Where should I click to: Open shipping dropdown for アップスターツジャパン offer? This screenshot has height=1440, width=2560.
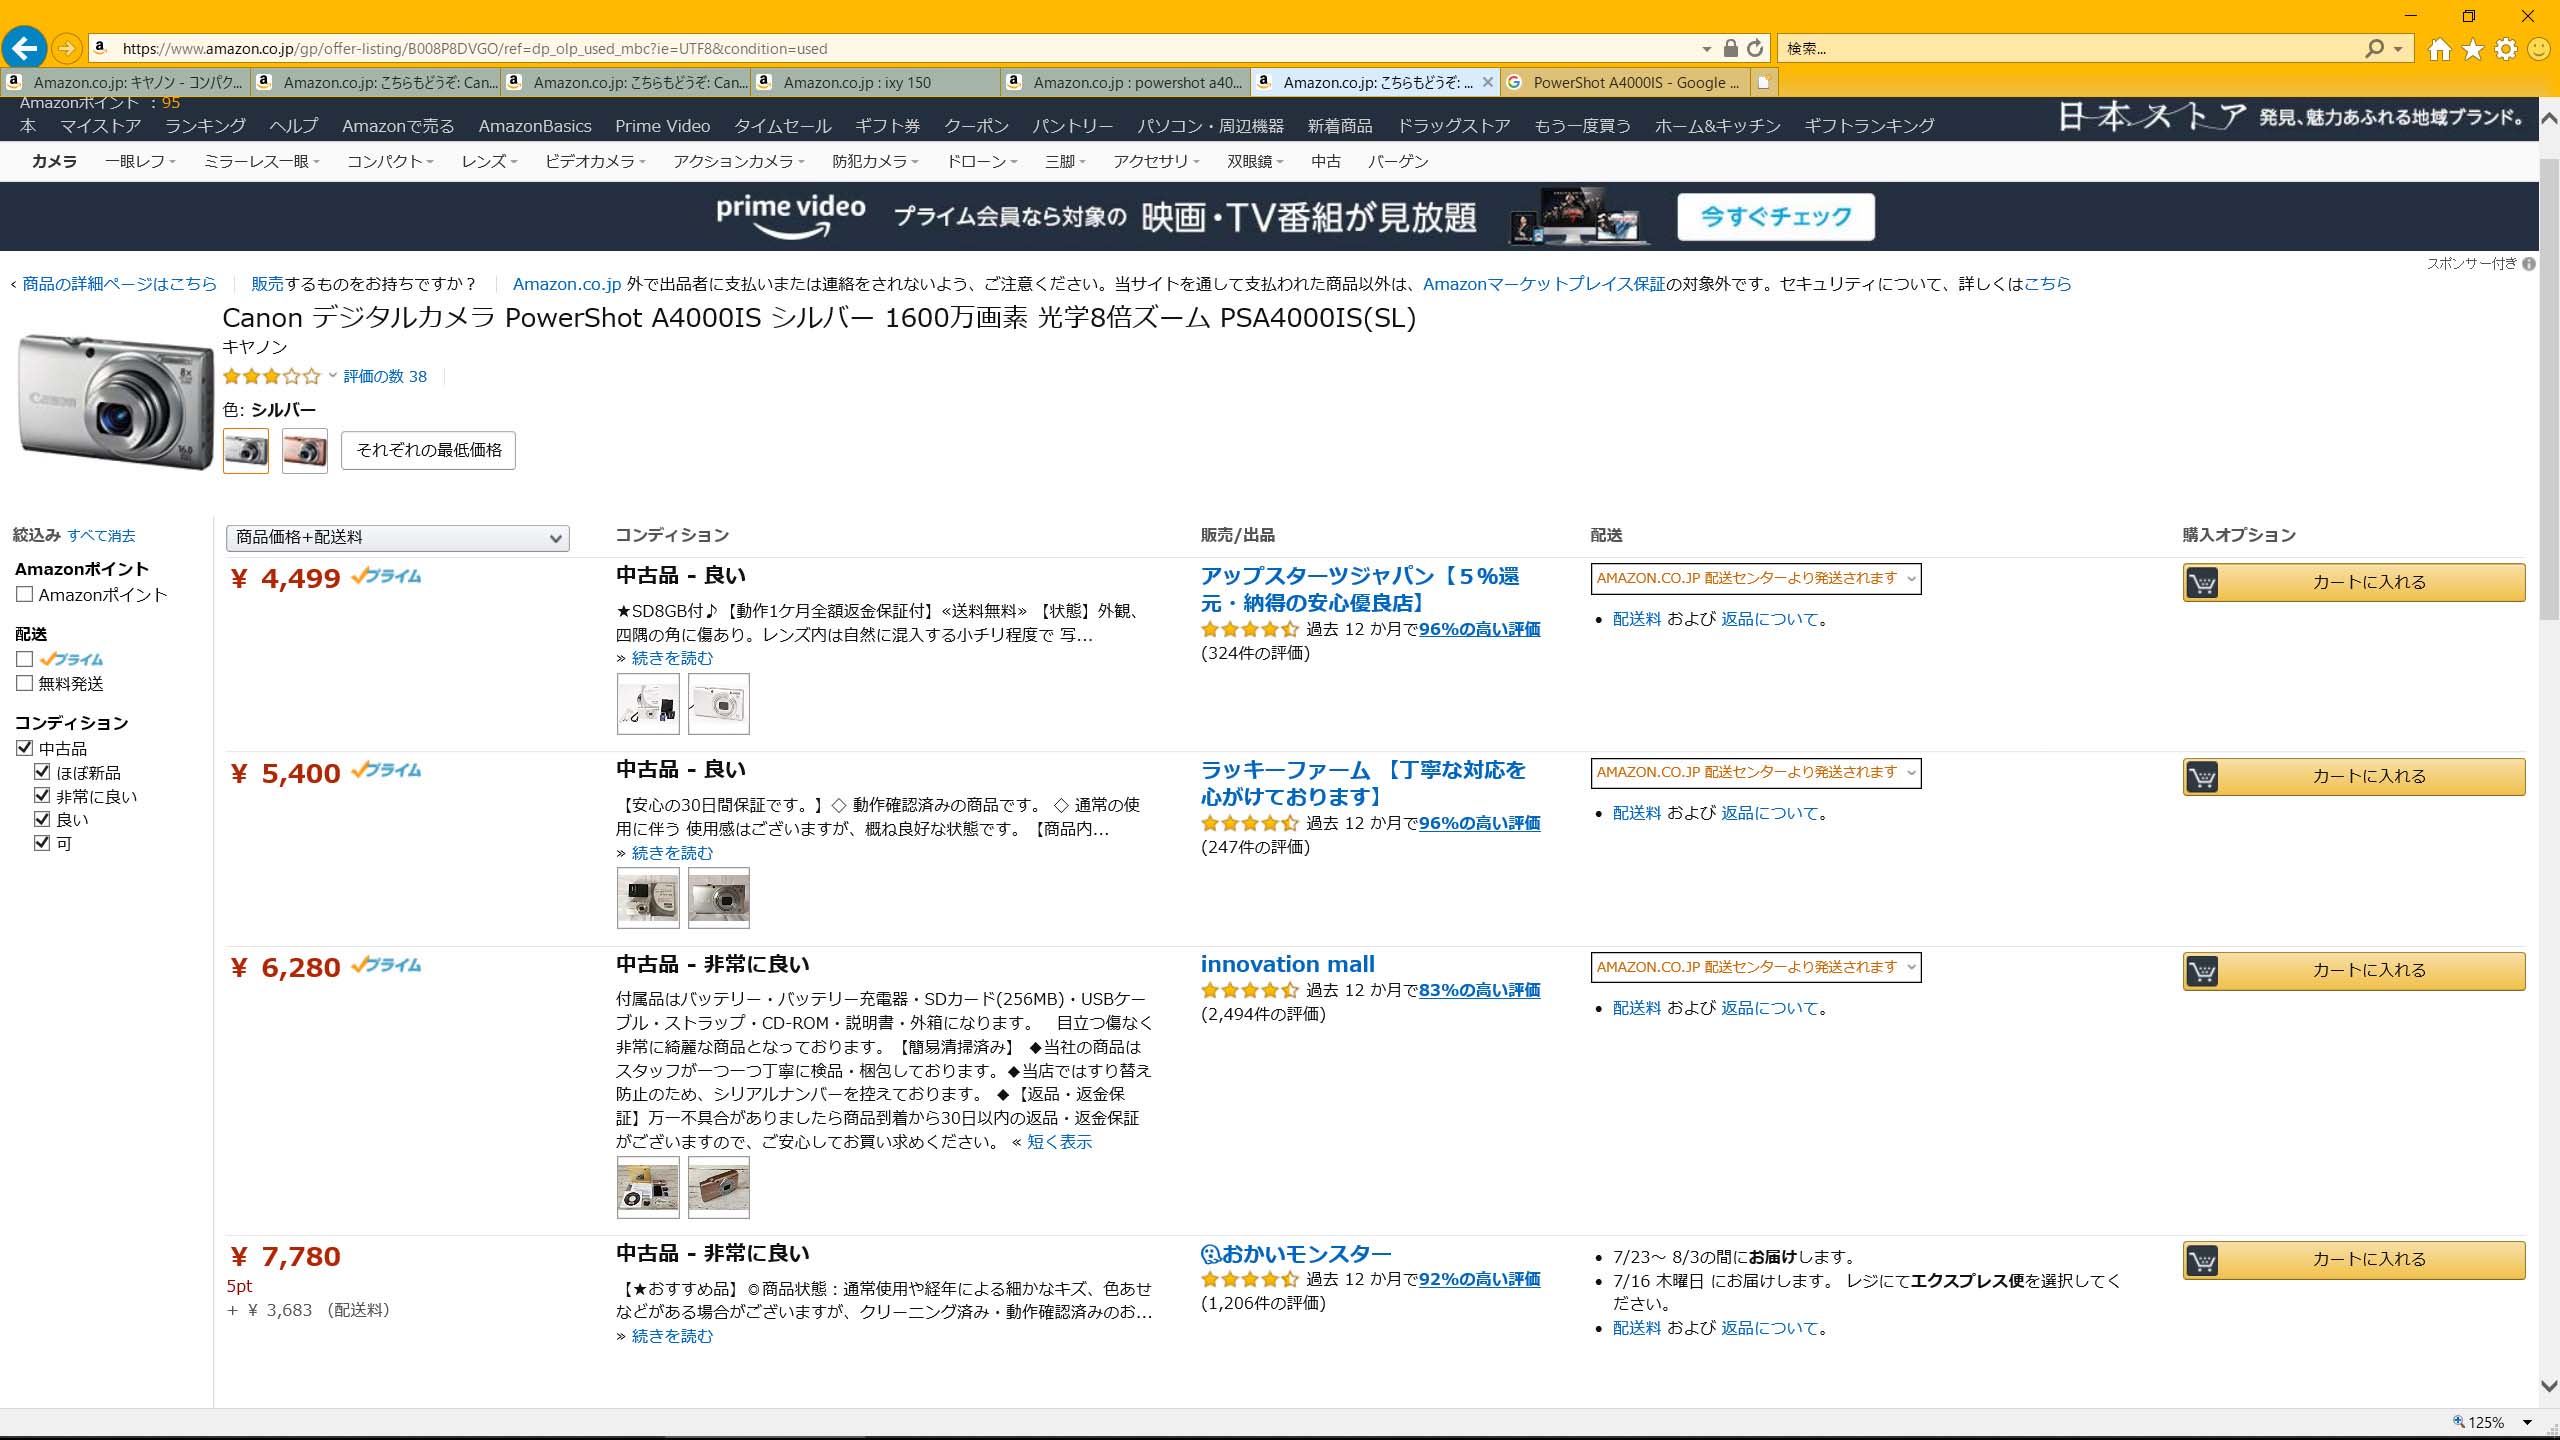pos(1756,578)
